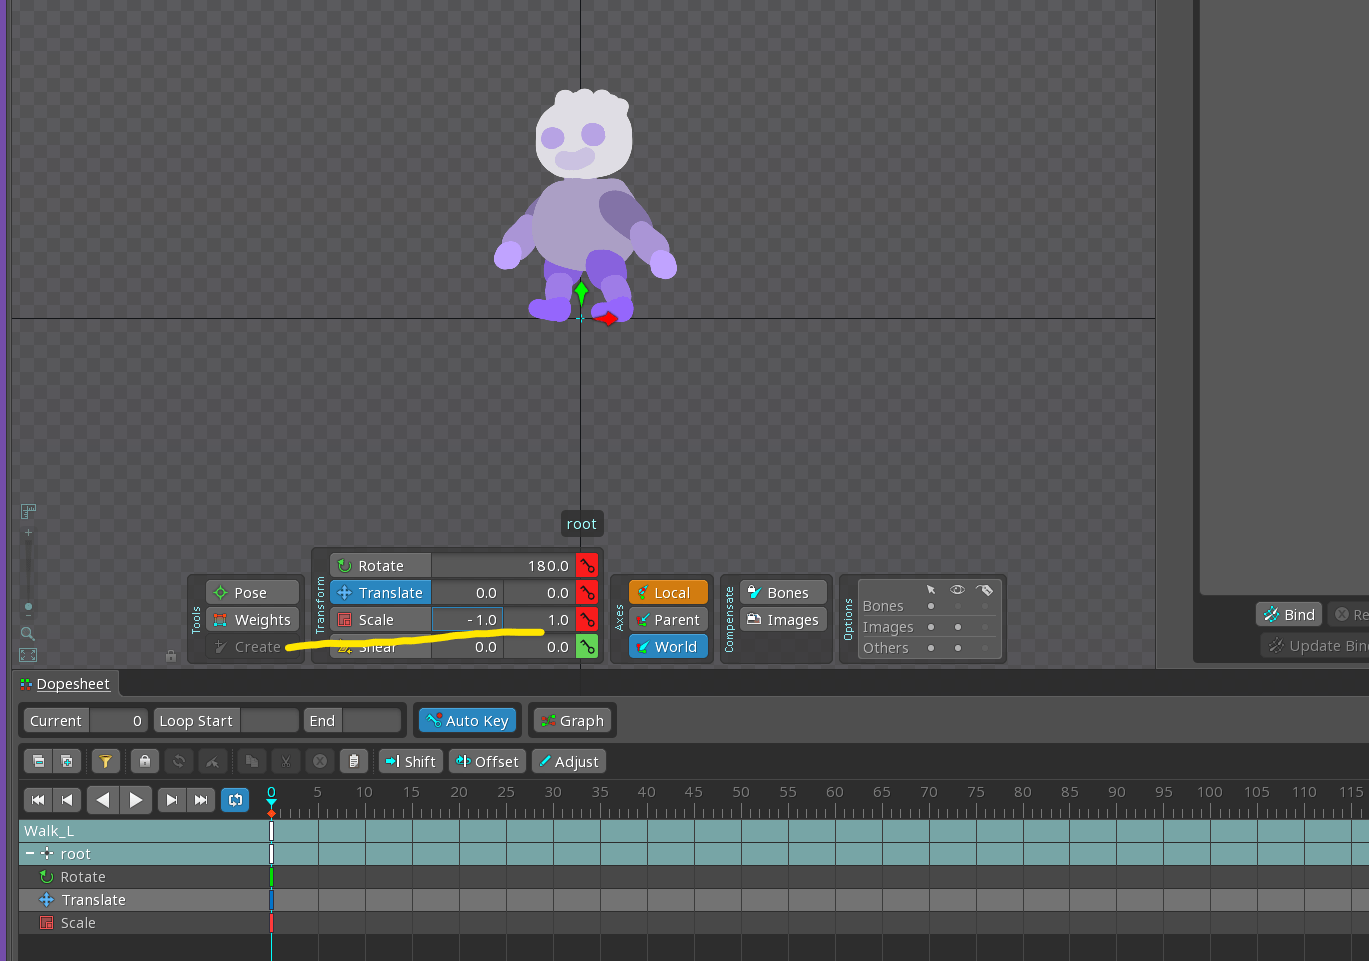Collapse all rows in the dopesheet
Screen dimensions: 1369x961
[x=38, y=761]
